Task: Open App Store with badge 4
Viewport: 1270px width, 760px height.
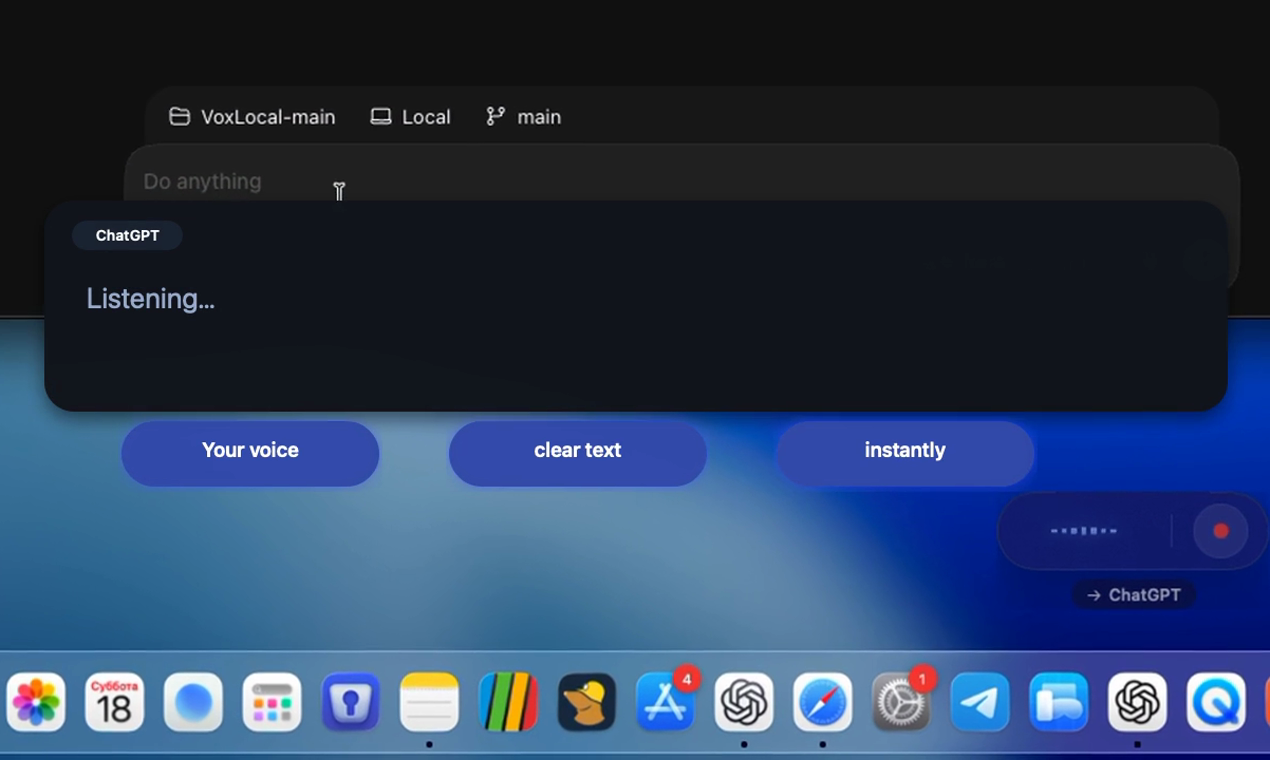Action: (665, 702)
